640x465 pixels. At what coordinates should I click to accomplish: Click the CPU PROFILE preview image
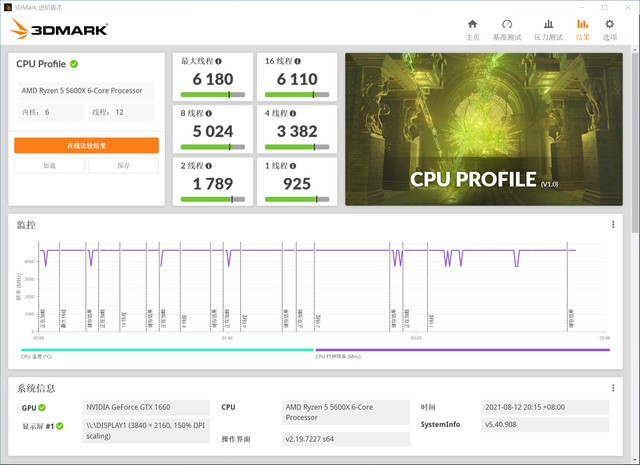tap(484, 129)
